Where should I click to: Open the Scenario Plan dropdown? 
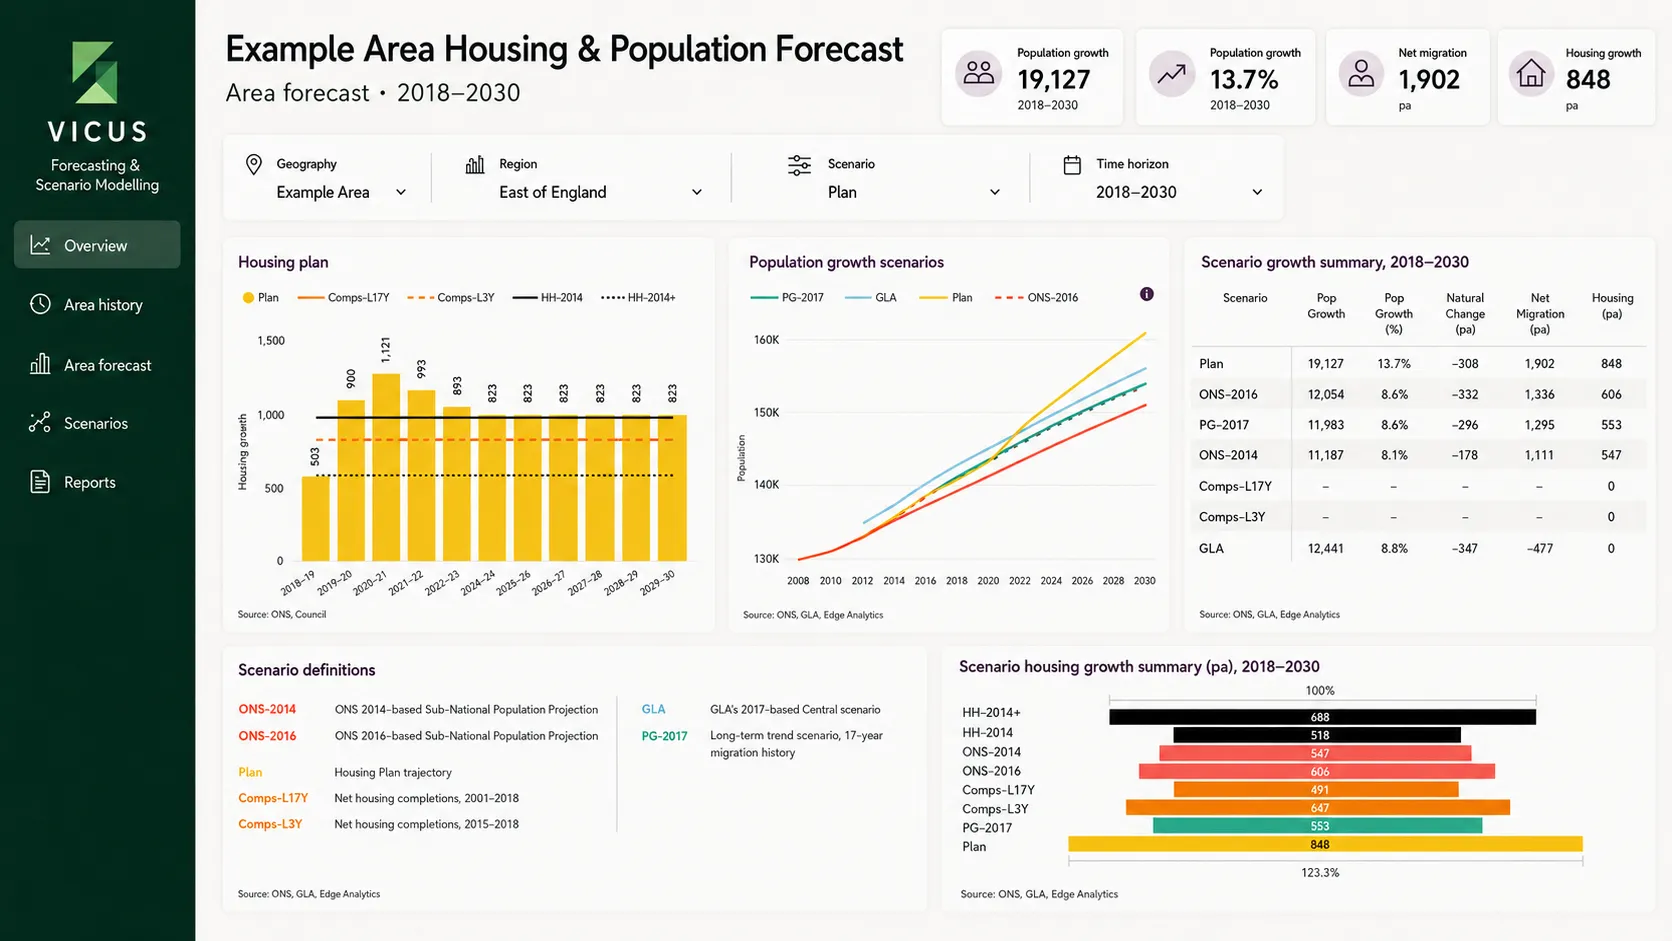point(914,192)
